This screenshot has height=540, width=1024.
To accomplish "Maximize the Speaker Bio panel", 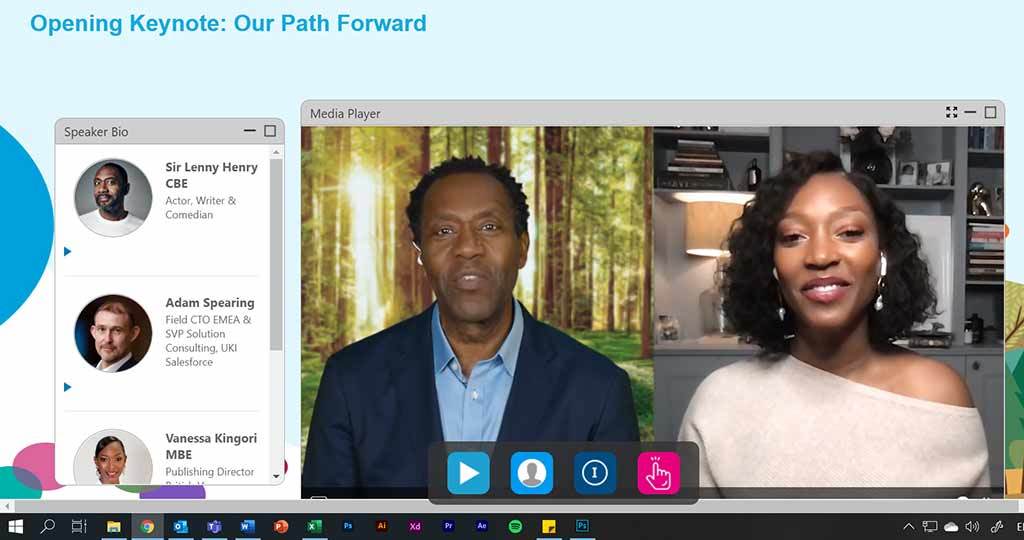I will coord(270,131).
